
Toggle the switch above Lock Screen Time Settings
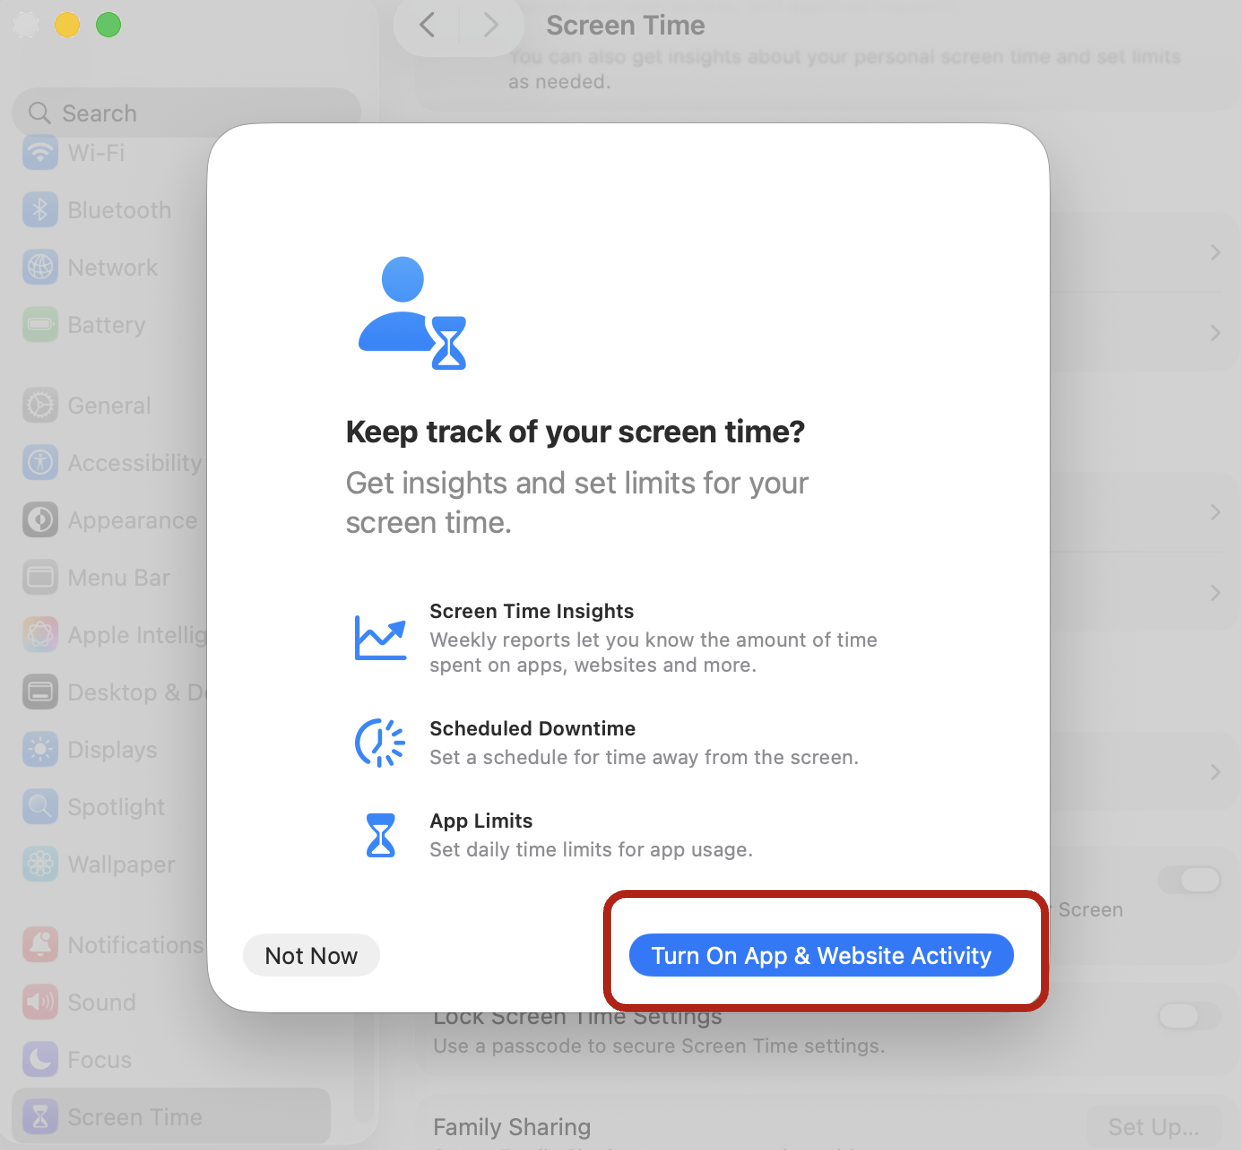coord(1189,880)
